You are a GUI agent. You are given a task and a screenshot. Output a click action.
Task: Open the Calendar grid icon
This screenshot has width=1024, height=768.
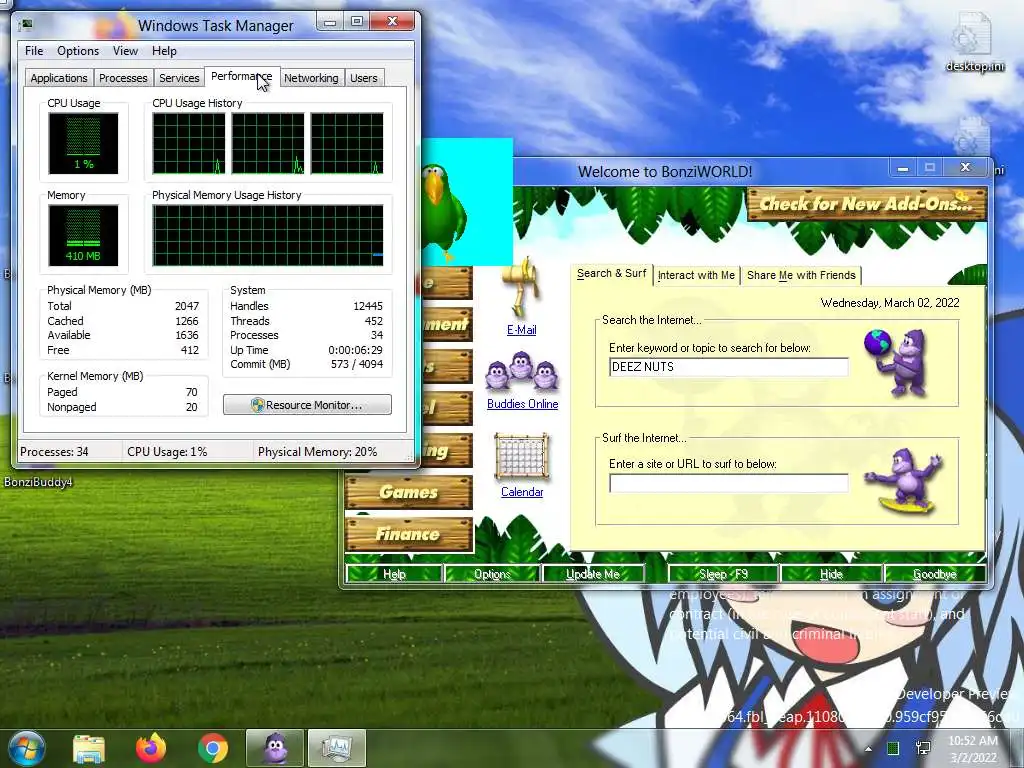(x=521, y=456)
